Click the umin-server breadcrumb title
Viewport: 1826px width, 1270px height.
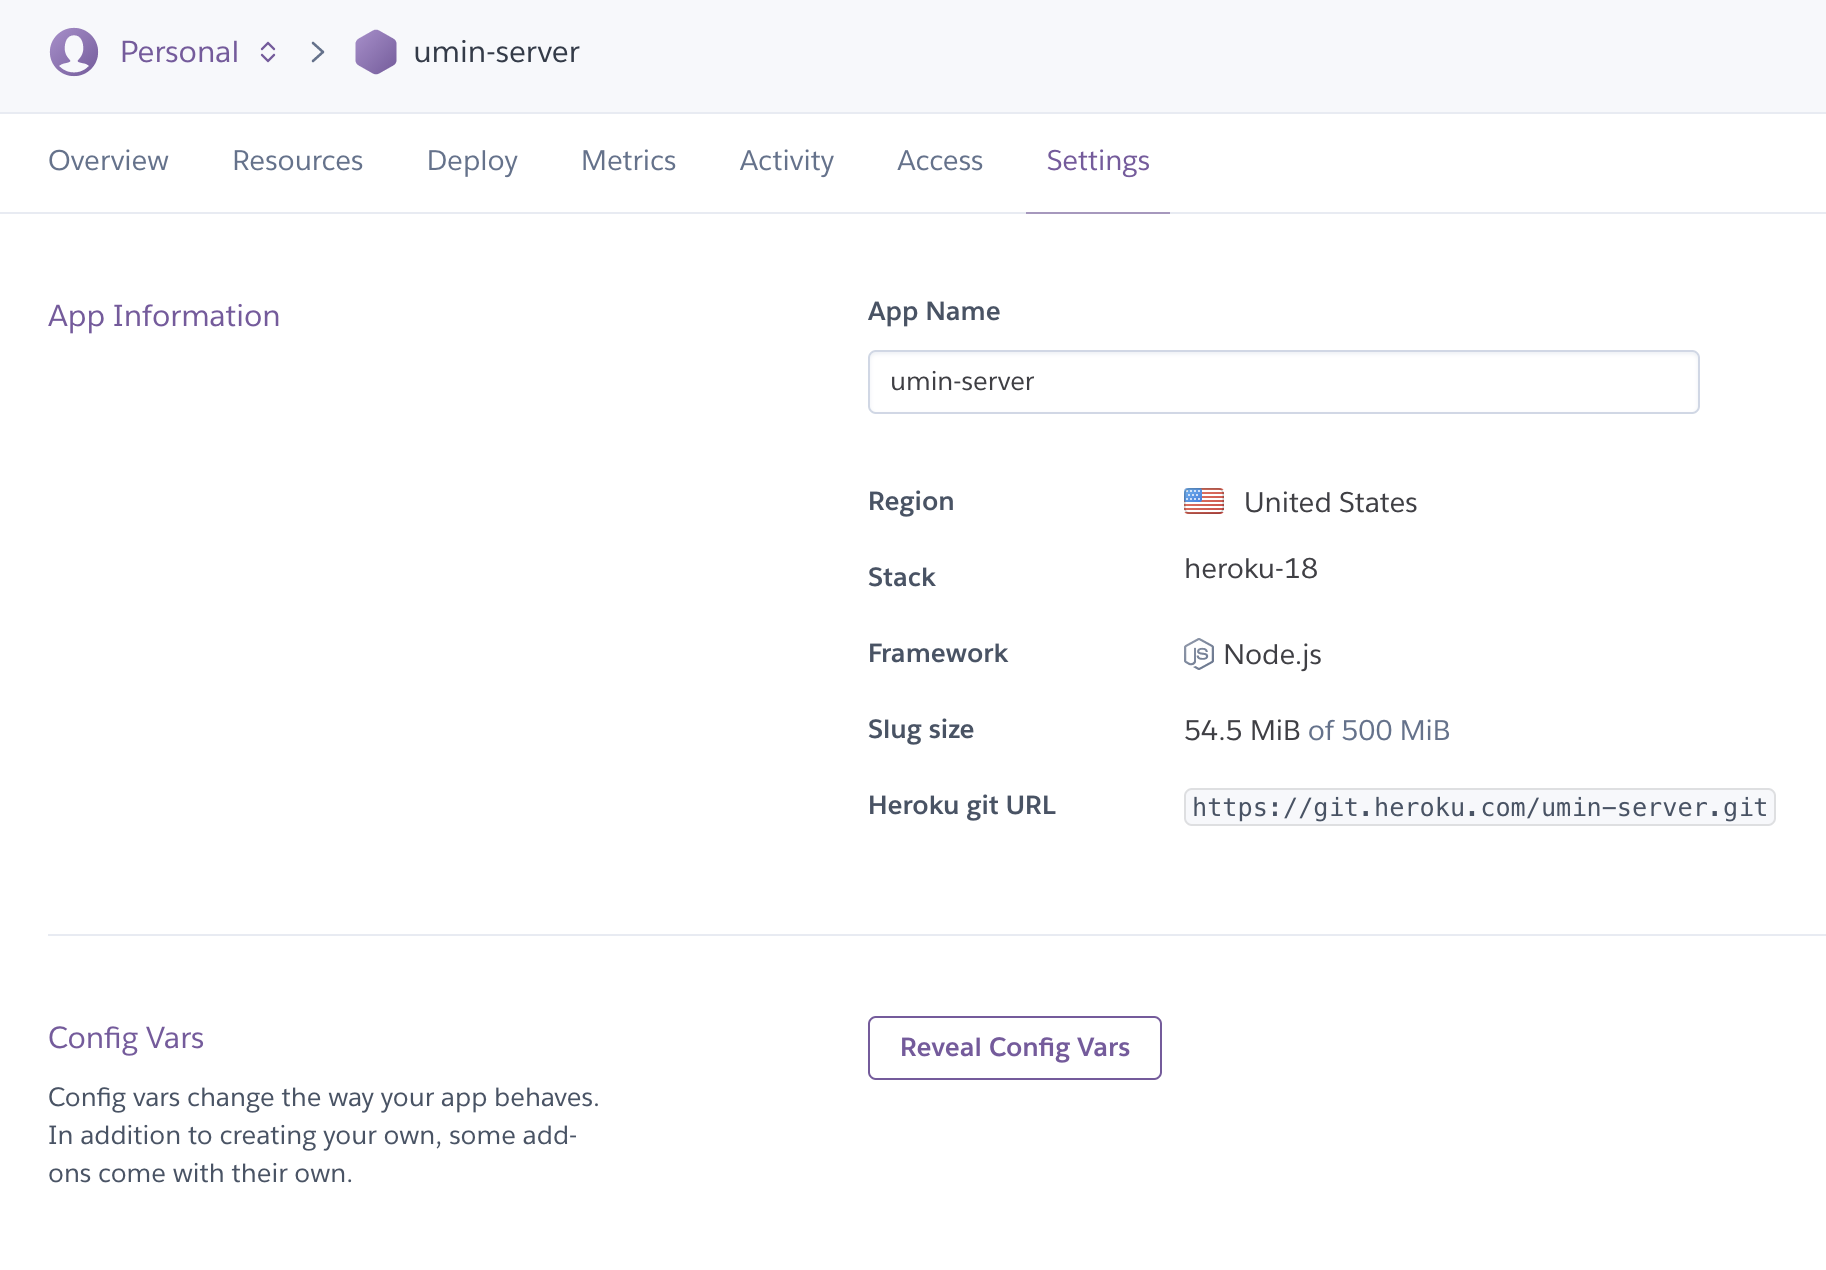(x=496, y=52)
